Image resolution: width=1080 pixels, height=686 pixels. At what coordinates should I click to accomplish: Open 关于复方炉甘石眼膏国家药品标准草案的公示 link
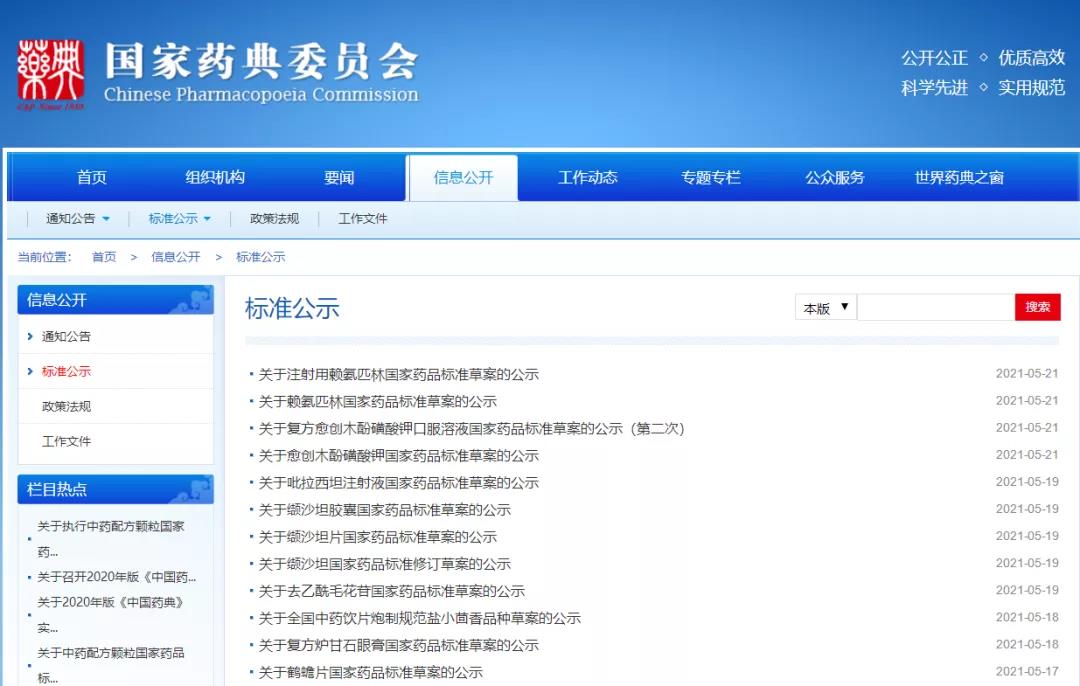[x=398, y=645]
